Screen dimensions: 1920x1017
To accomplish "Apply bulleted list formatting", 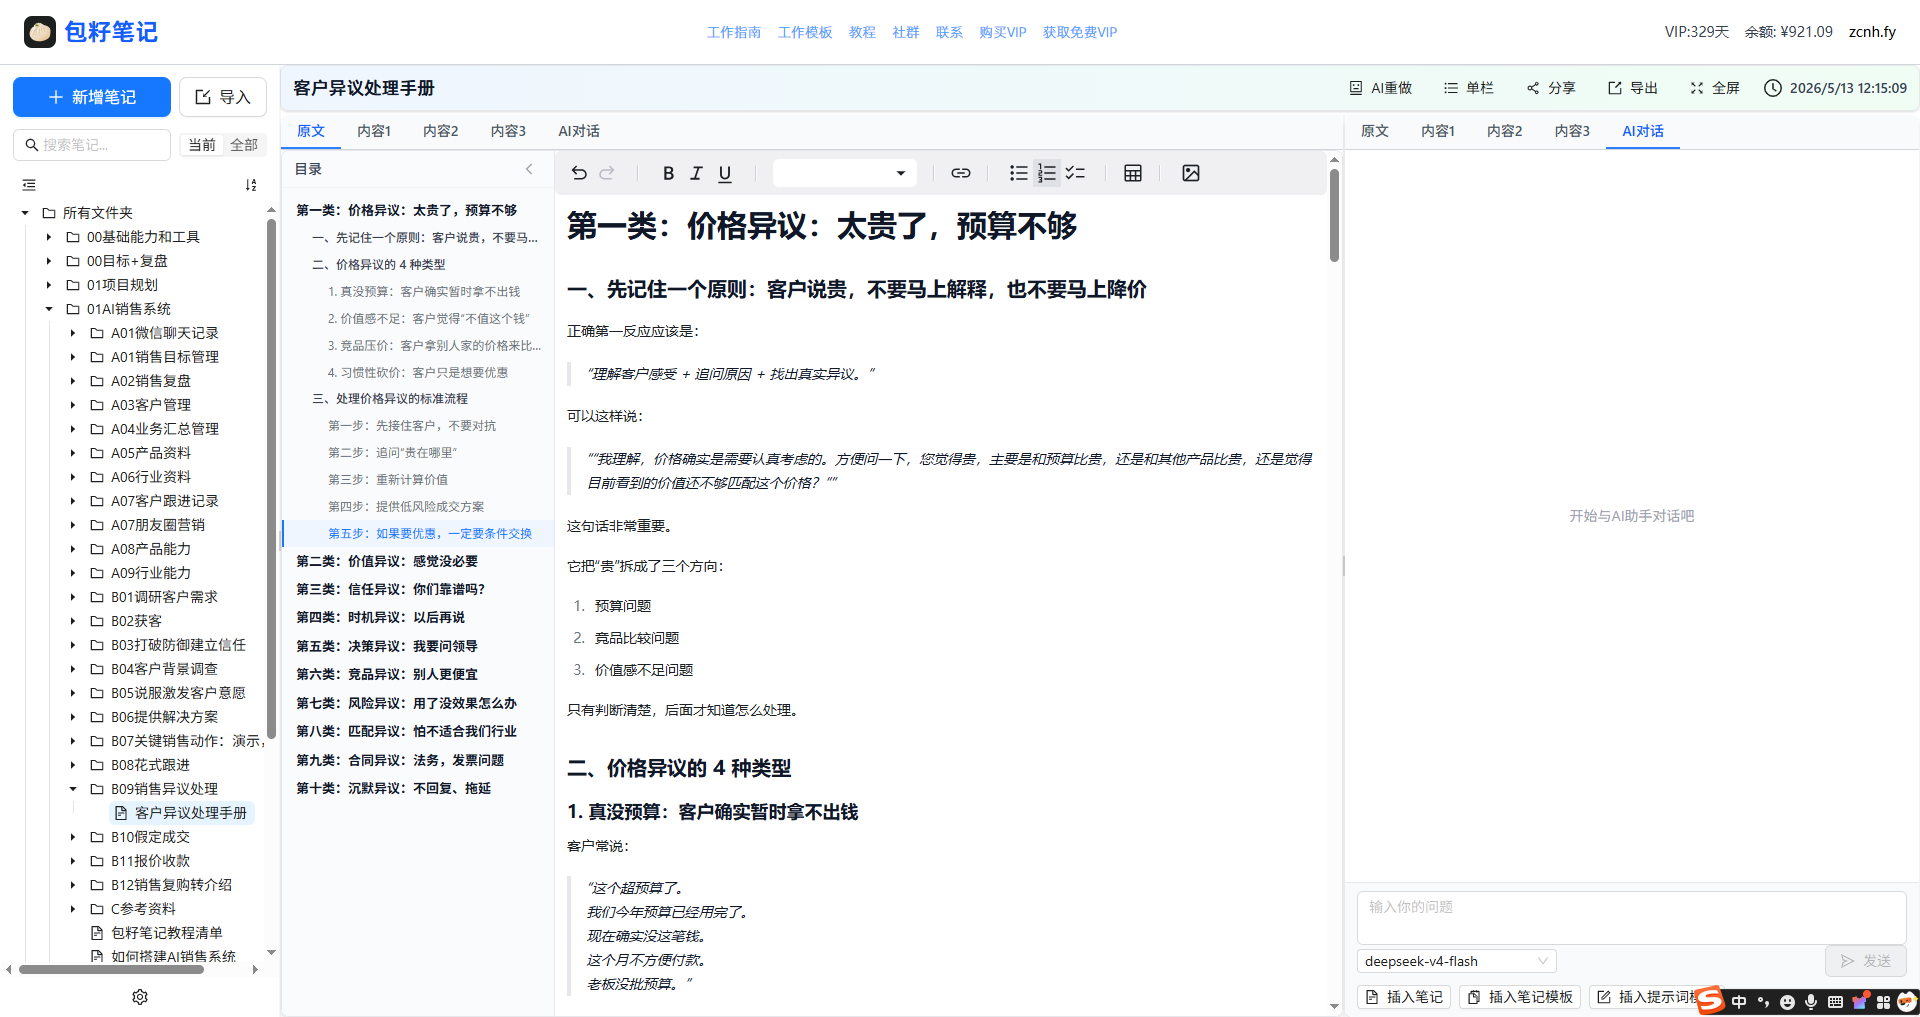I will tap(1018, 173).
